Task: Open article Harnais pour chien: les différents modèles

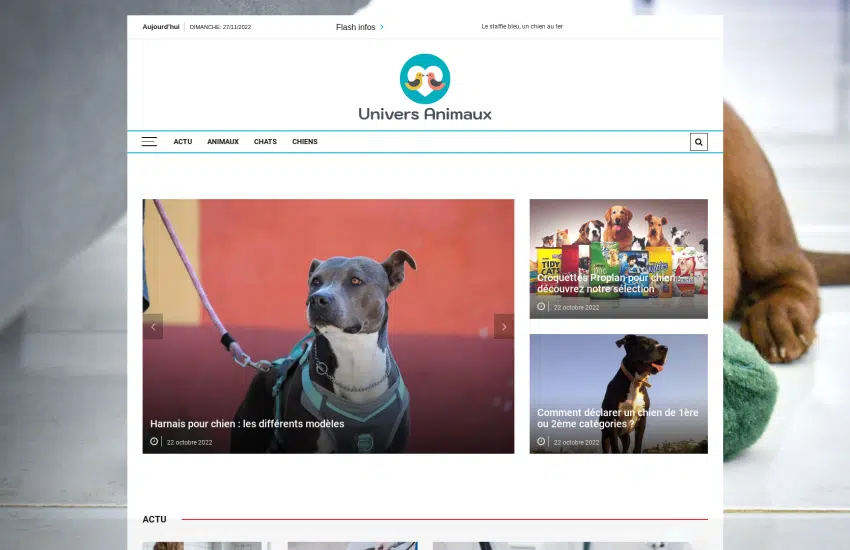Action: tap(247, 424)
